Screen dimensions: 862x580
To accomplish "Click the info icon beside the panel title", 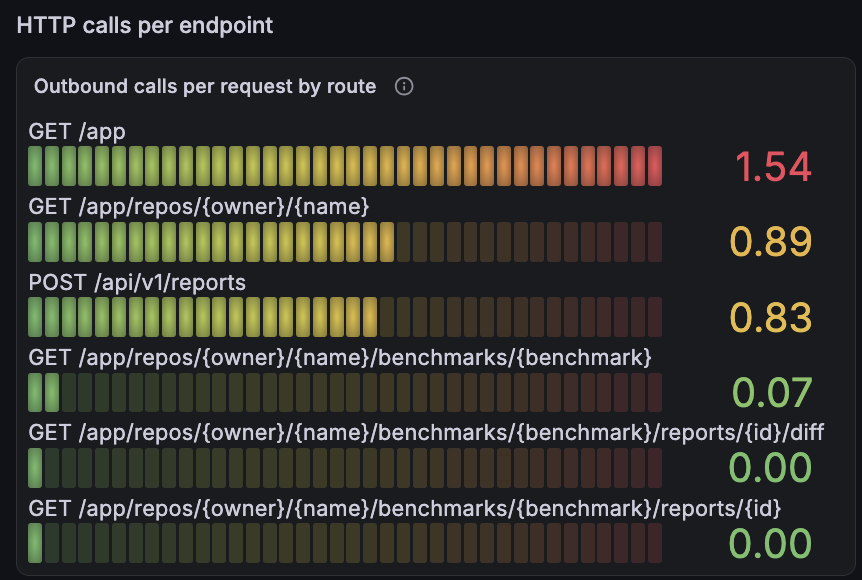I will click(404, 86).
